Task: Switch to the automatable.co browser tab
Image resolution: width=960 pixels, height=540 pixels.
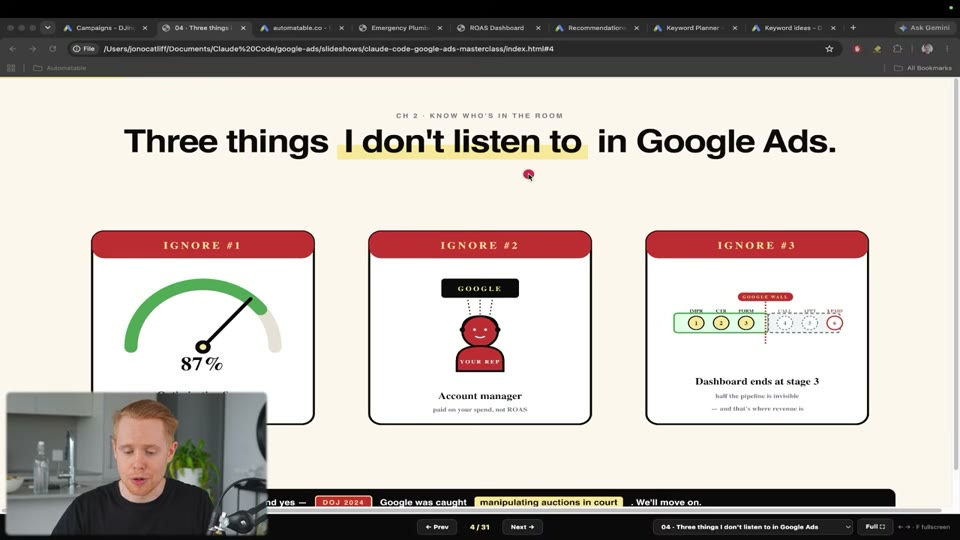Action: (301, 28)
